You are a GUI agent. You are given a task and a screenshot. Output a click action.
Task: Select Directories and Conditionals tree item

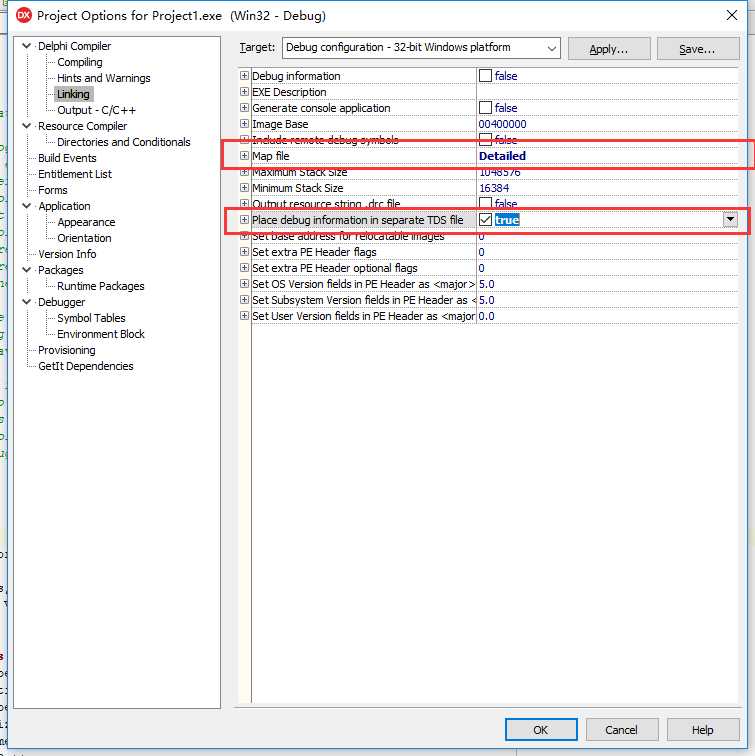pos(123,142)
